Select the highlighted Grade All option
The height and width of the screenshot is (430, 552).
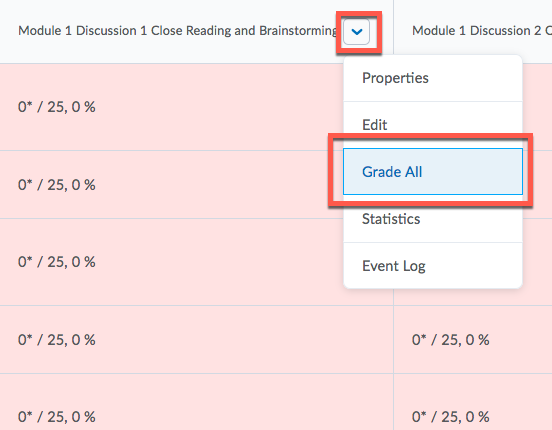coord(433,172)
